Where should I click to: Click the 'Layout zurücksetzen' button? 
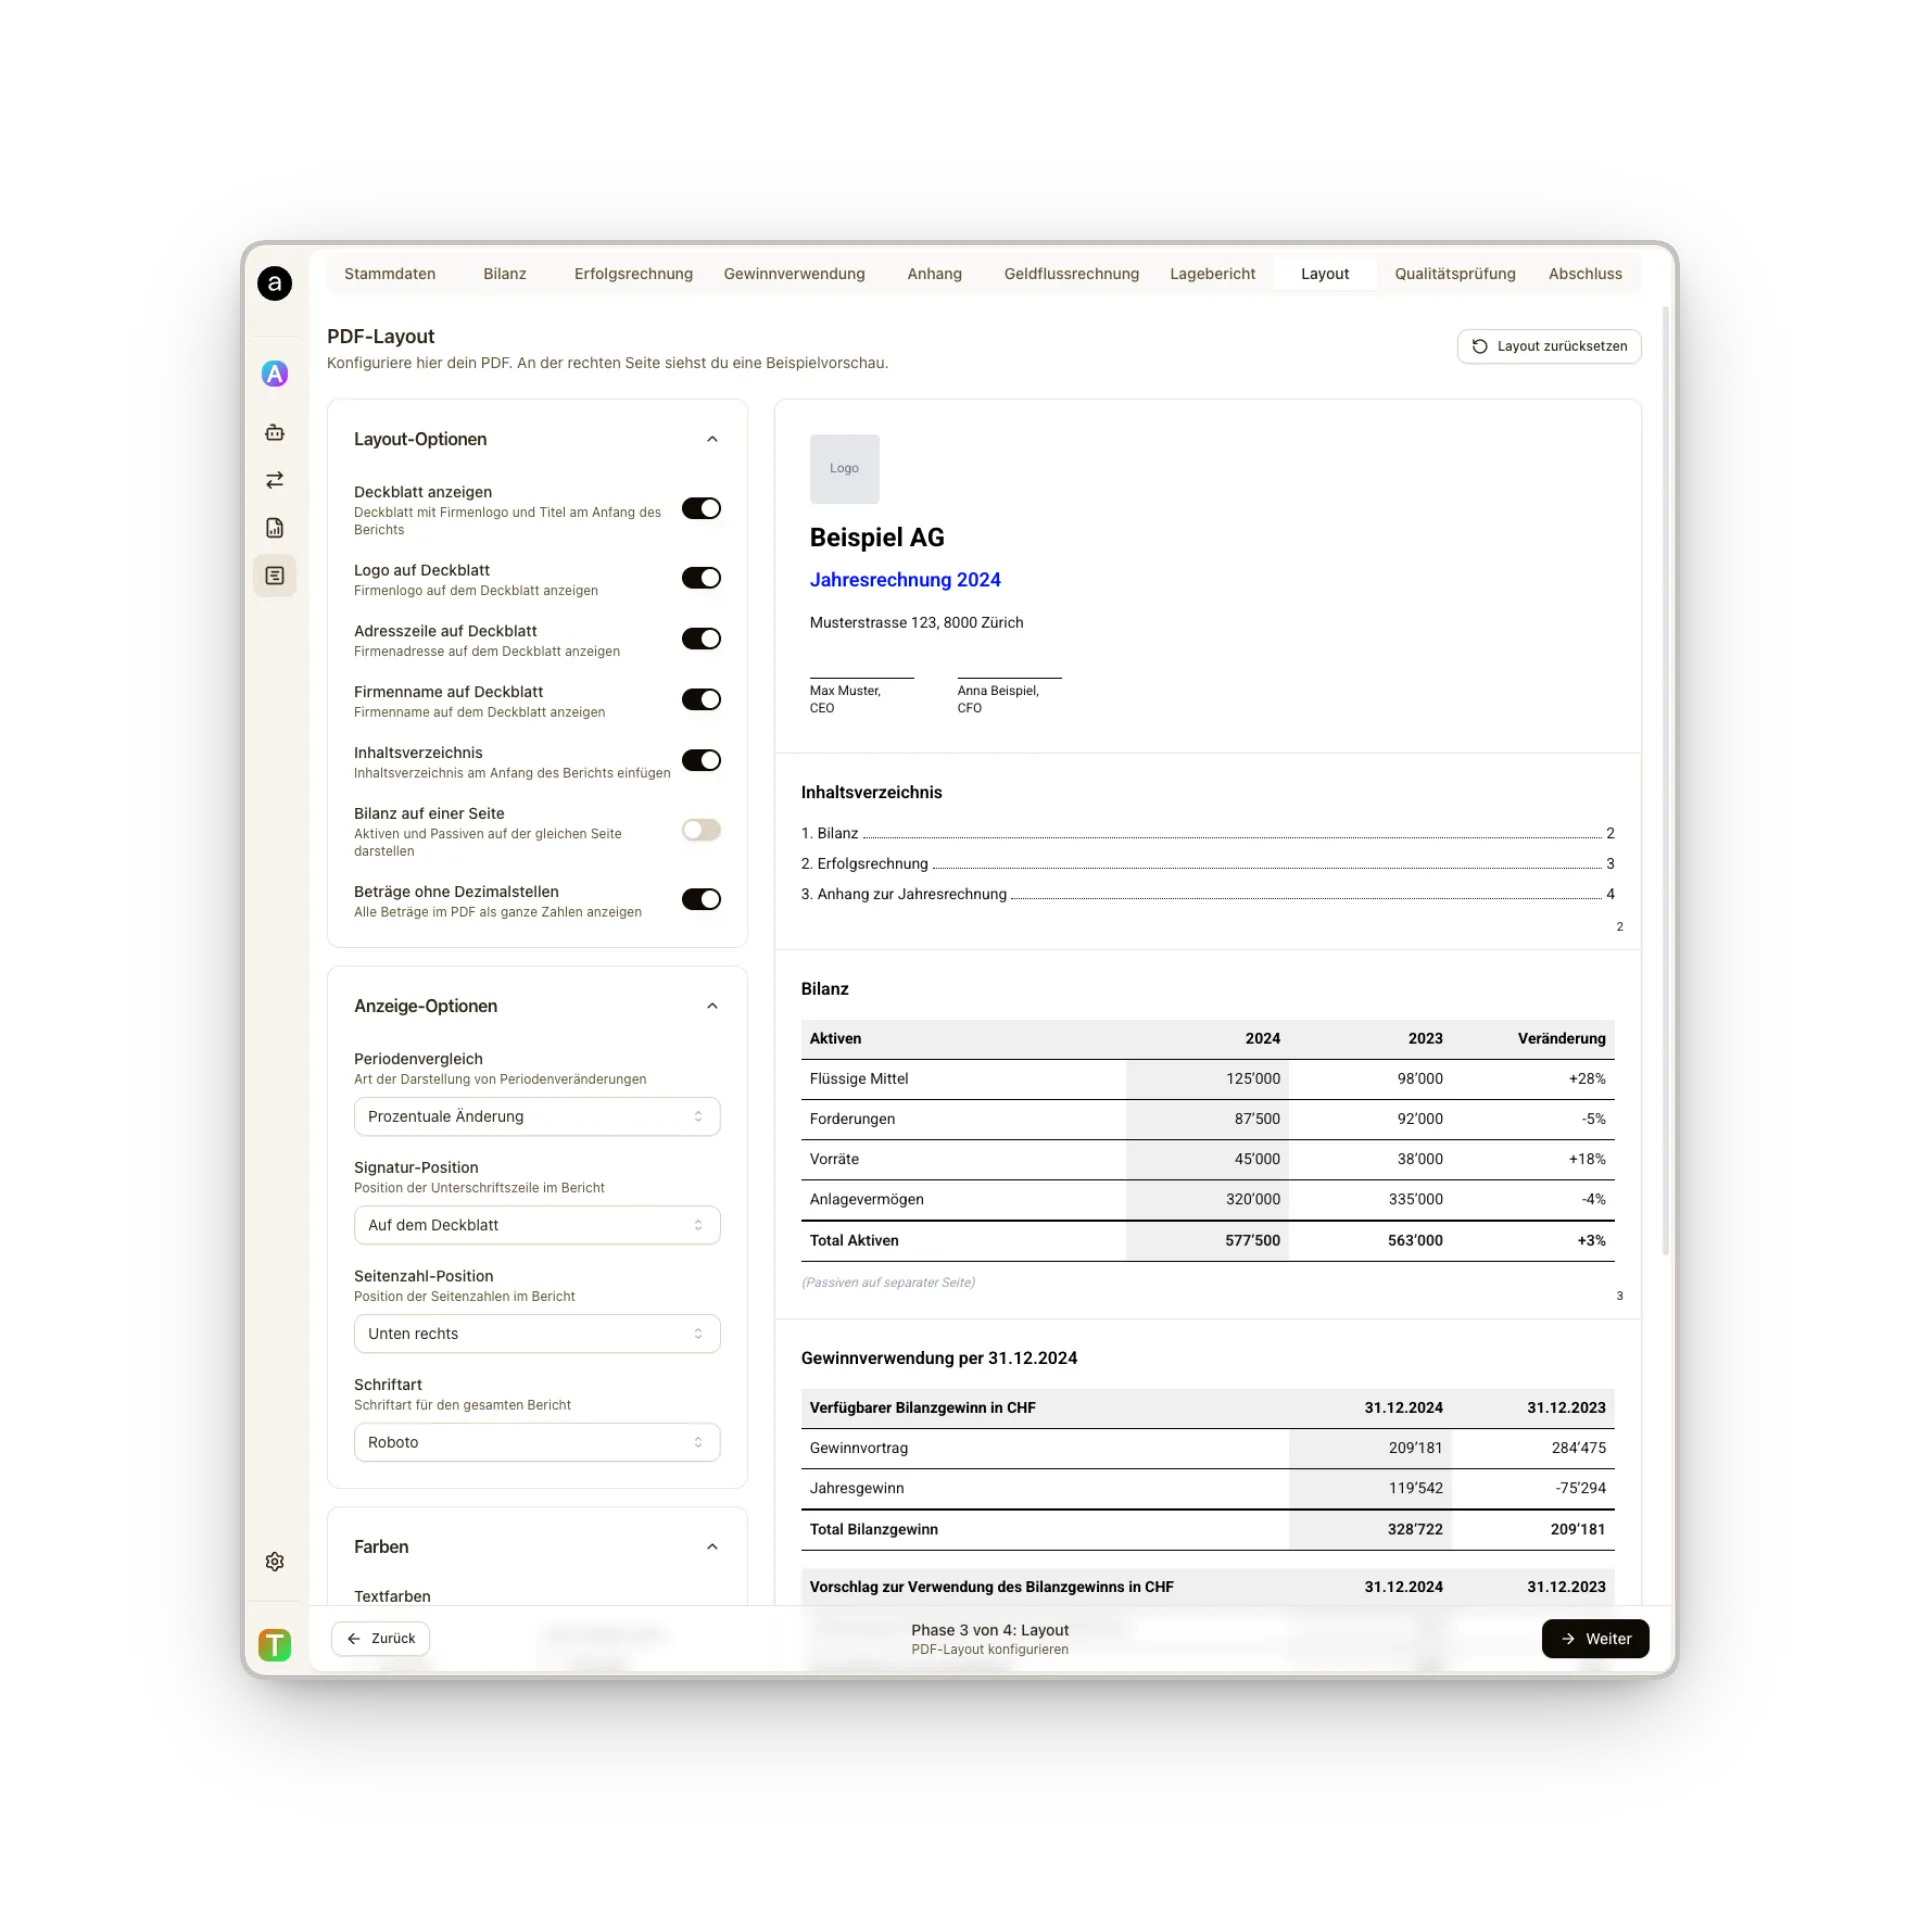click(1548, 347)
